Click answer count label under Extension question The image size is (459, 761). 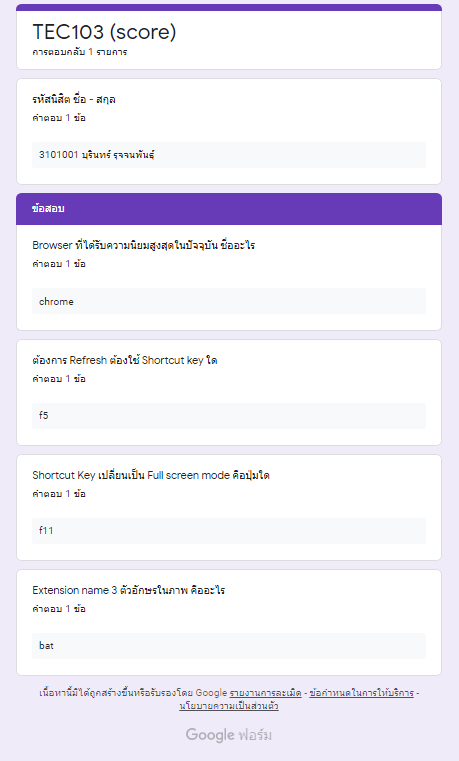tap(59, 609)
